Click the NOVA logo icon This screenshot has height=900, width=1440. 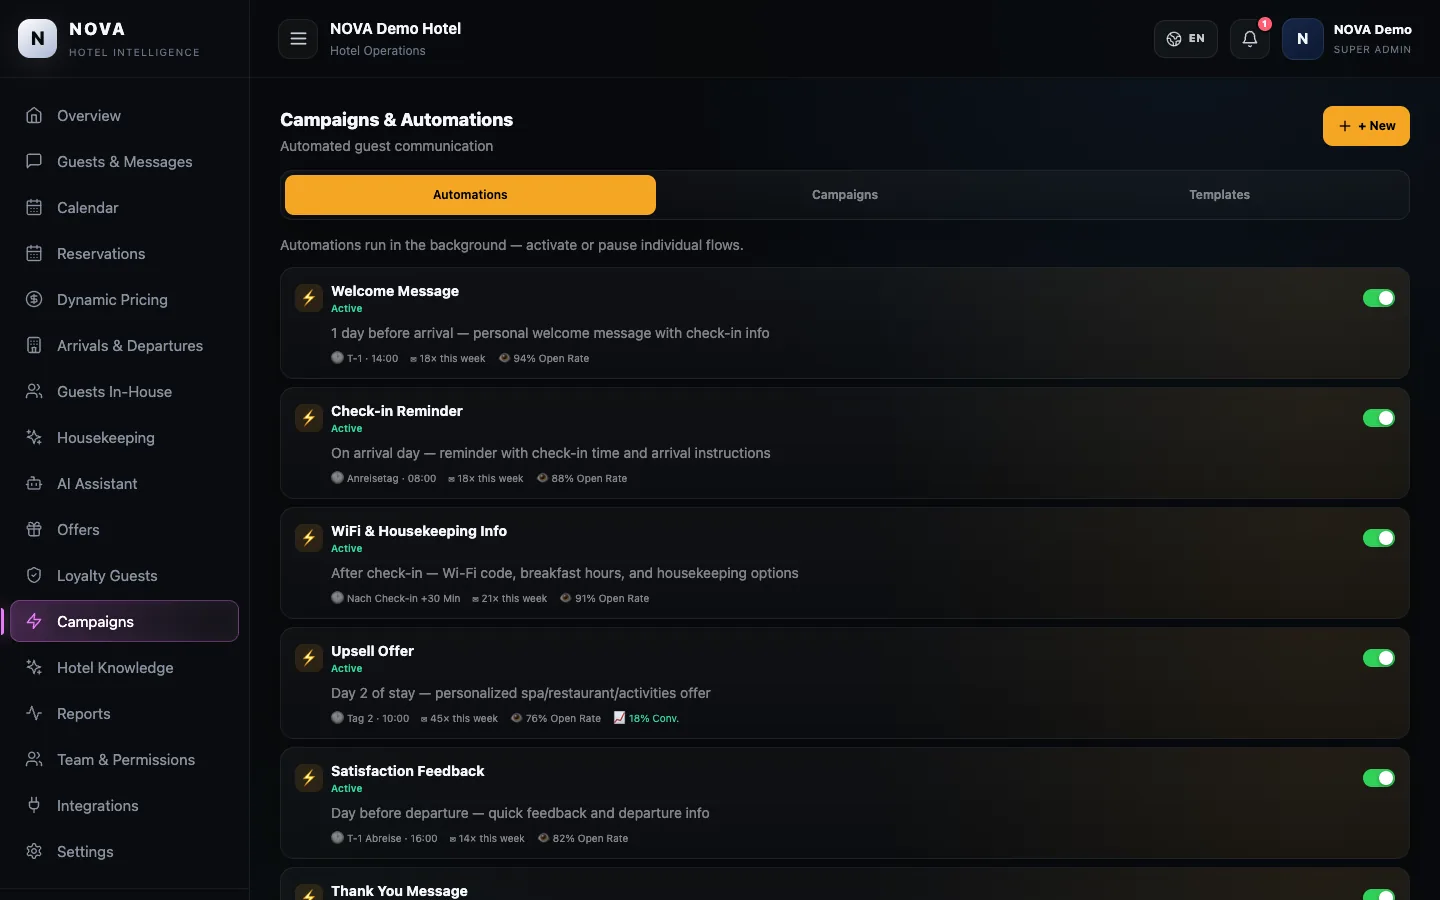click(38, 39)
